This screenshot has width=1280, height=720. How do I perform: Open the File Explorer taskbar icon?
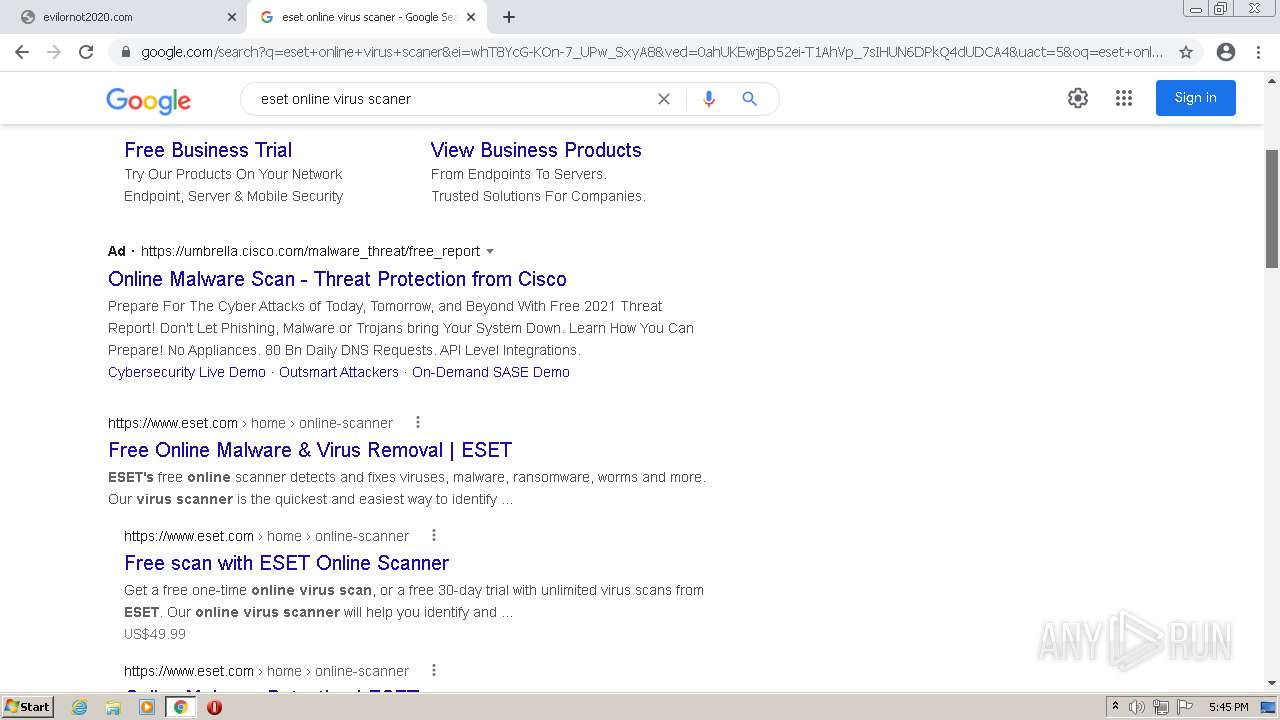pyautogui.click(x=113, y=707)
